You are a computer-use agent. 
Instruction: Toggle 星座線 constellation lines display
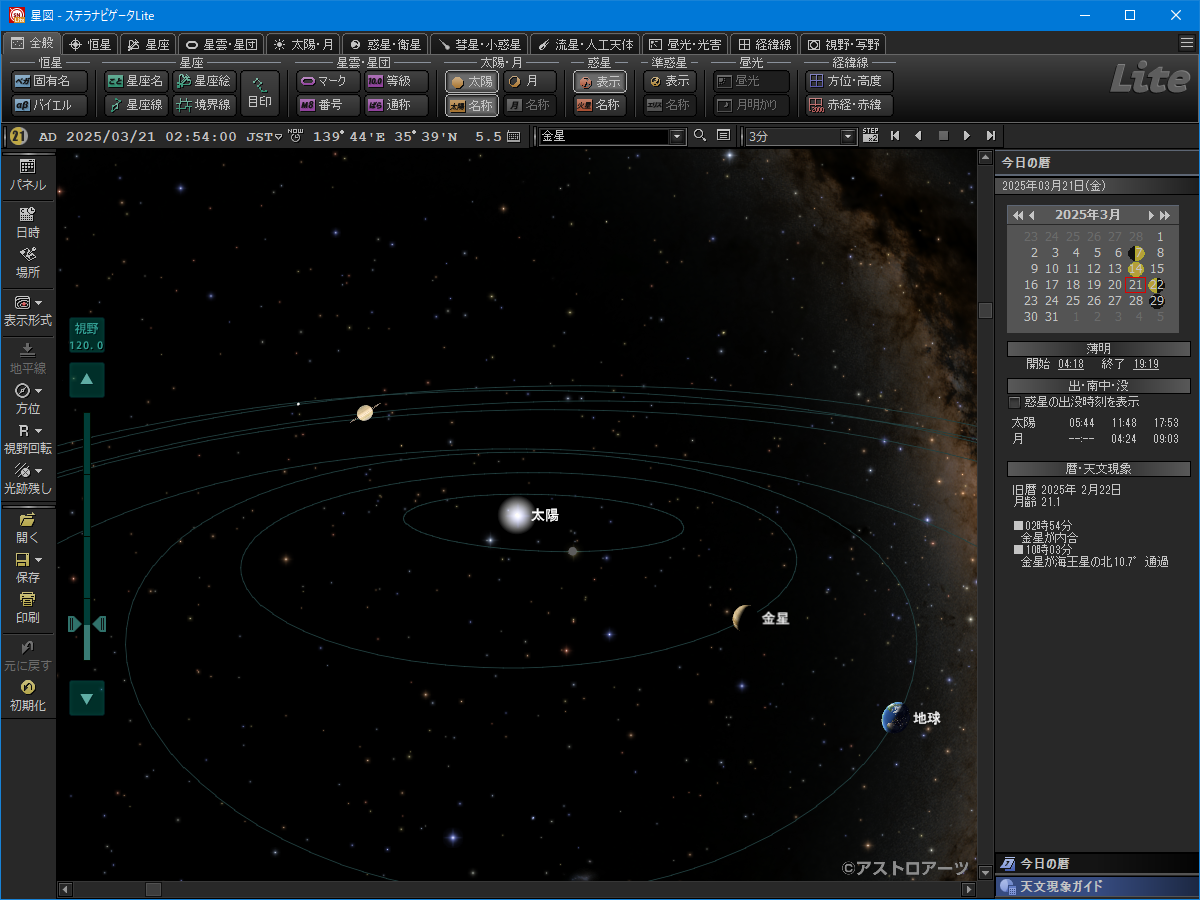pyautogui.click(x=137, y=105)
